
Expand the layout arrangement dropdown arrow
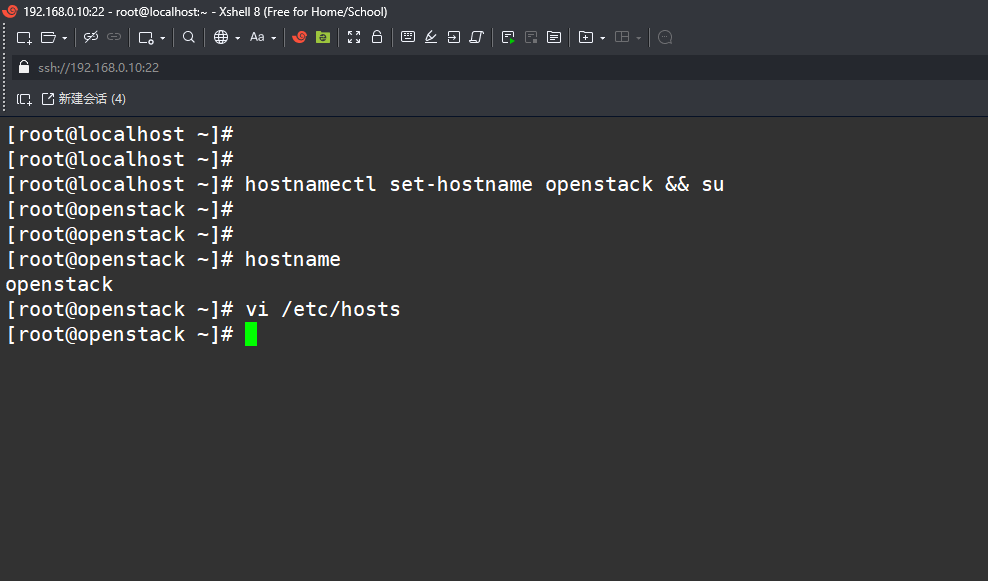[638, 38]
